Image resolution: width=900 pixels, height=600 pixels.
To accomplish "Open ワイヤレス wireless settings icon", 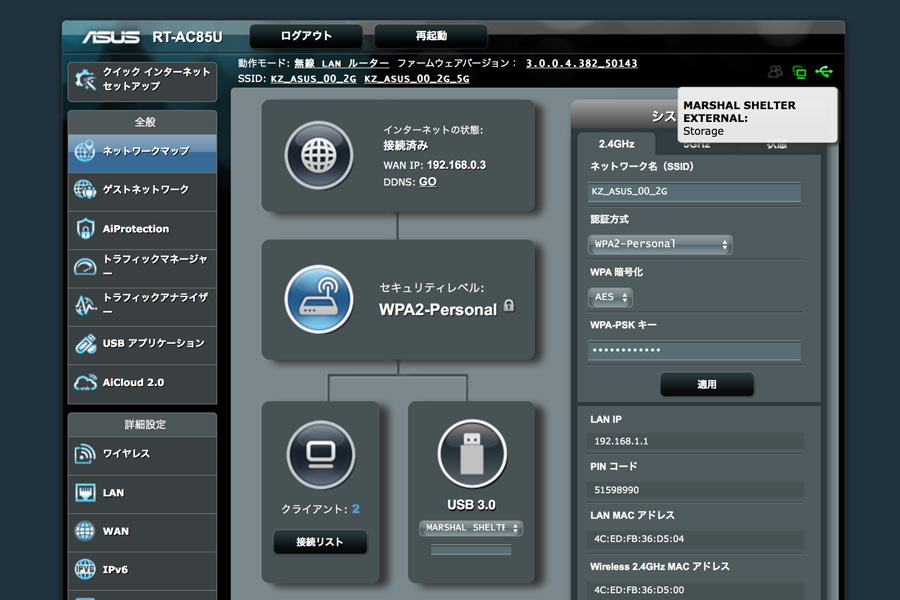I will (85, 454).
